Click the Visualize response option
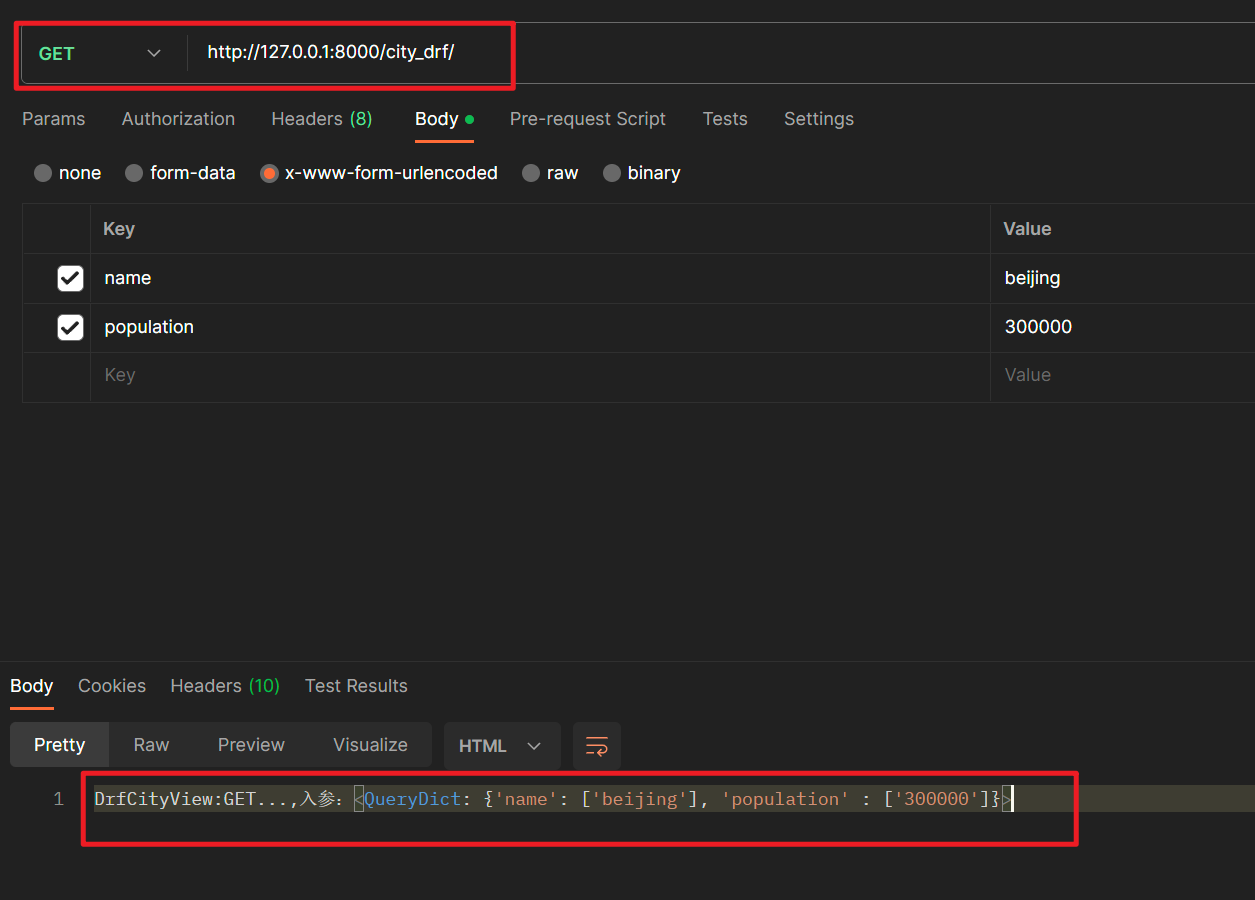This screenshot has height=900, width=1255. coord(370,744)
